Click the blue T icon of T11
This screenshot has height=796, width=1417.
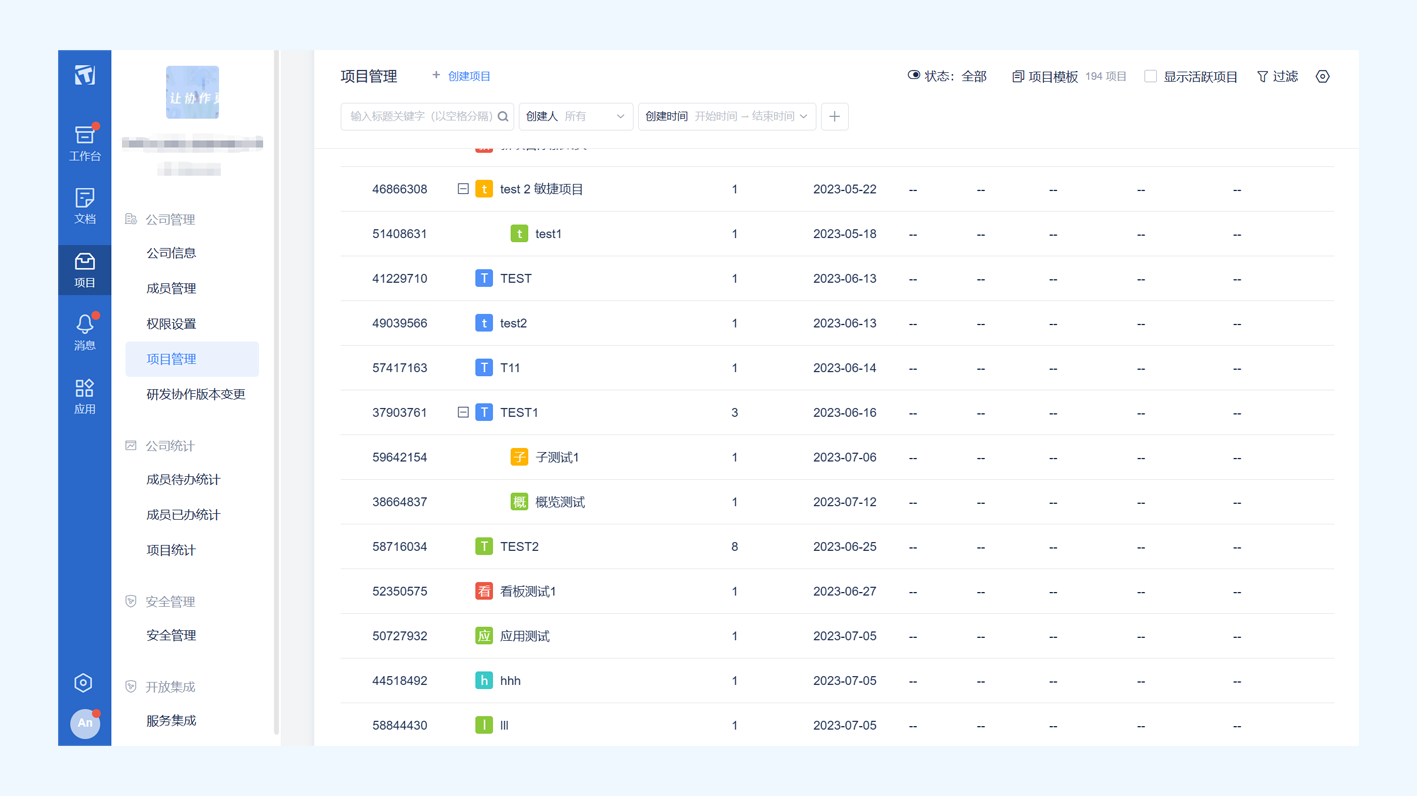484,368
